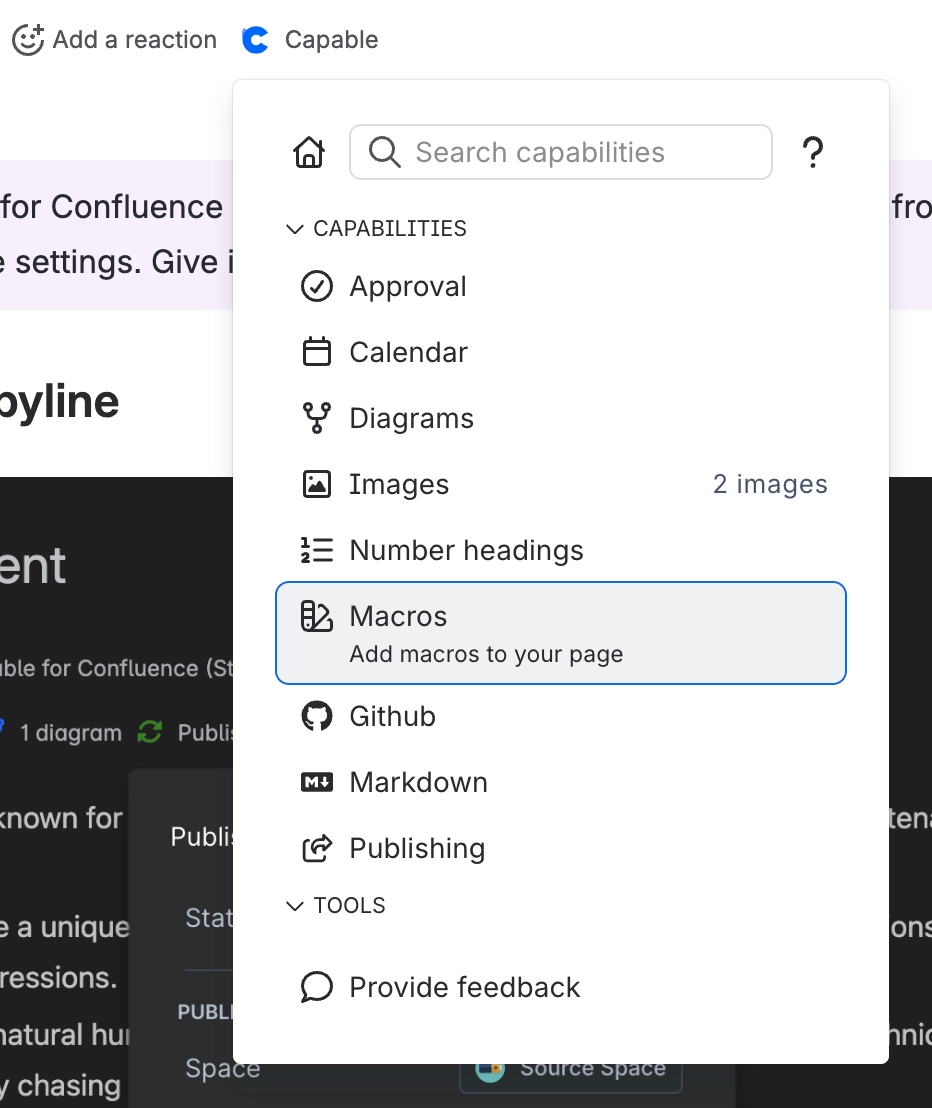Collapse the CAPABILITIES section
This screenshot has height=1108, width=932.
(x=294, y=229)
